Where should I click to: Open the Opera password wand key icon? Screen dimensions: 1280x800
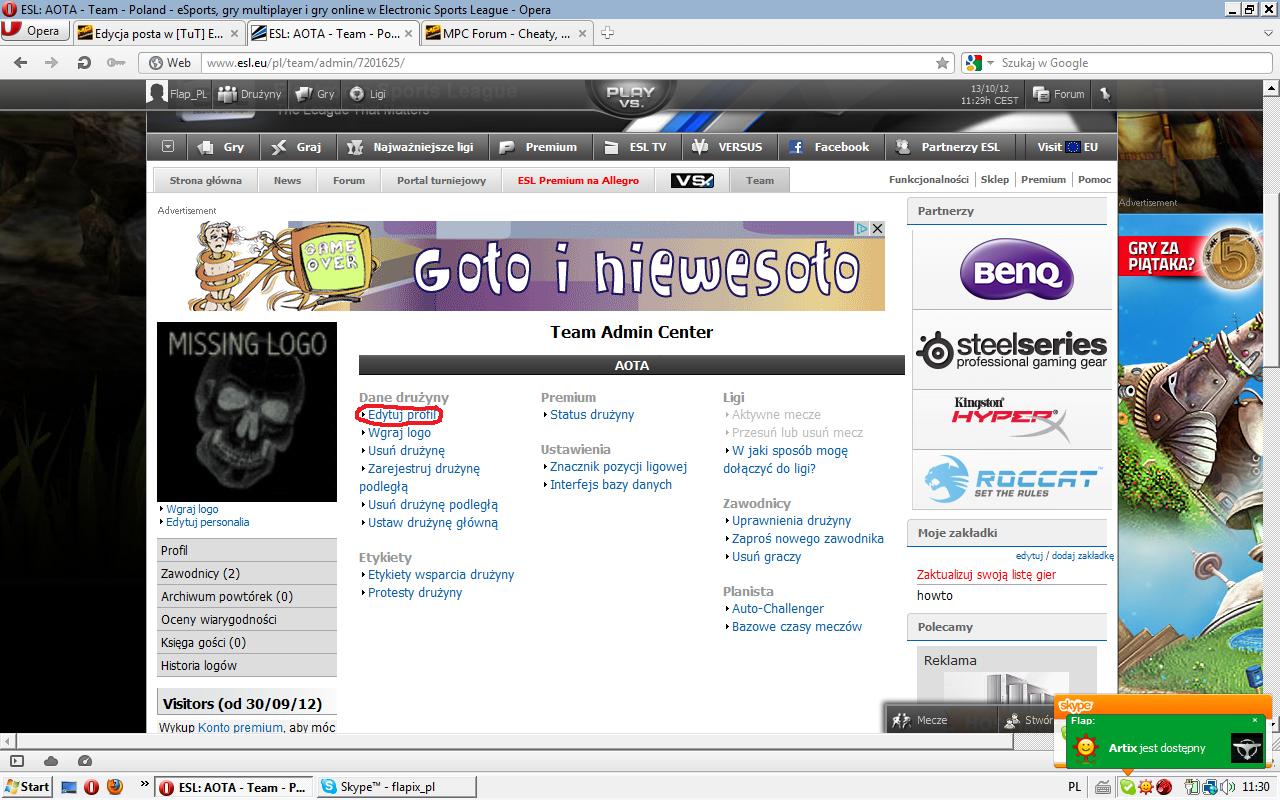[118, 62]
